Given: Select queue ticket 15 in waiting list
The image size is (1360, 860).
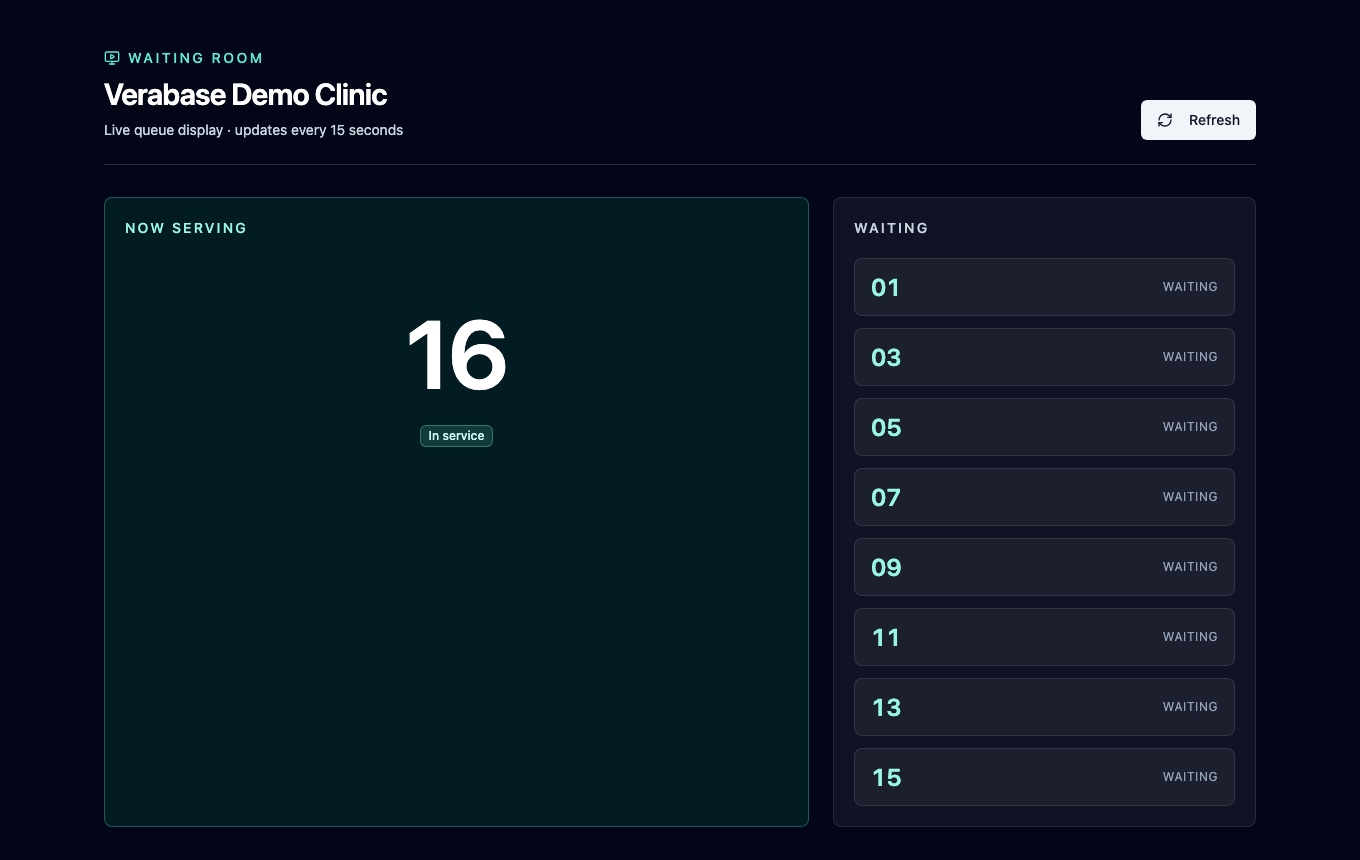Looking at the screenshot, I should [1044, 777].
